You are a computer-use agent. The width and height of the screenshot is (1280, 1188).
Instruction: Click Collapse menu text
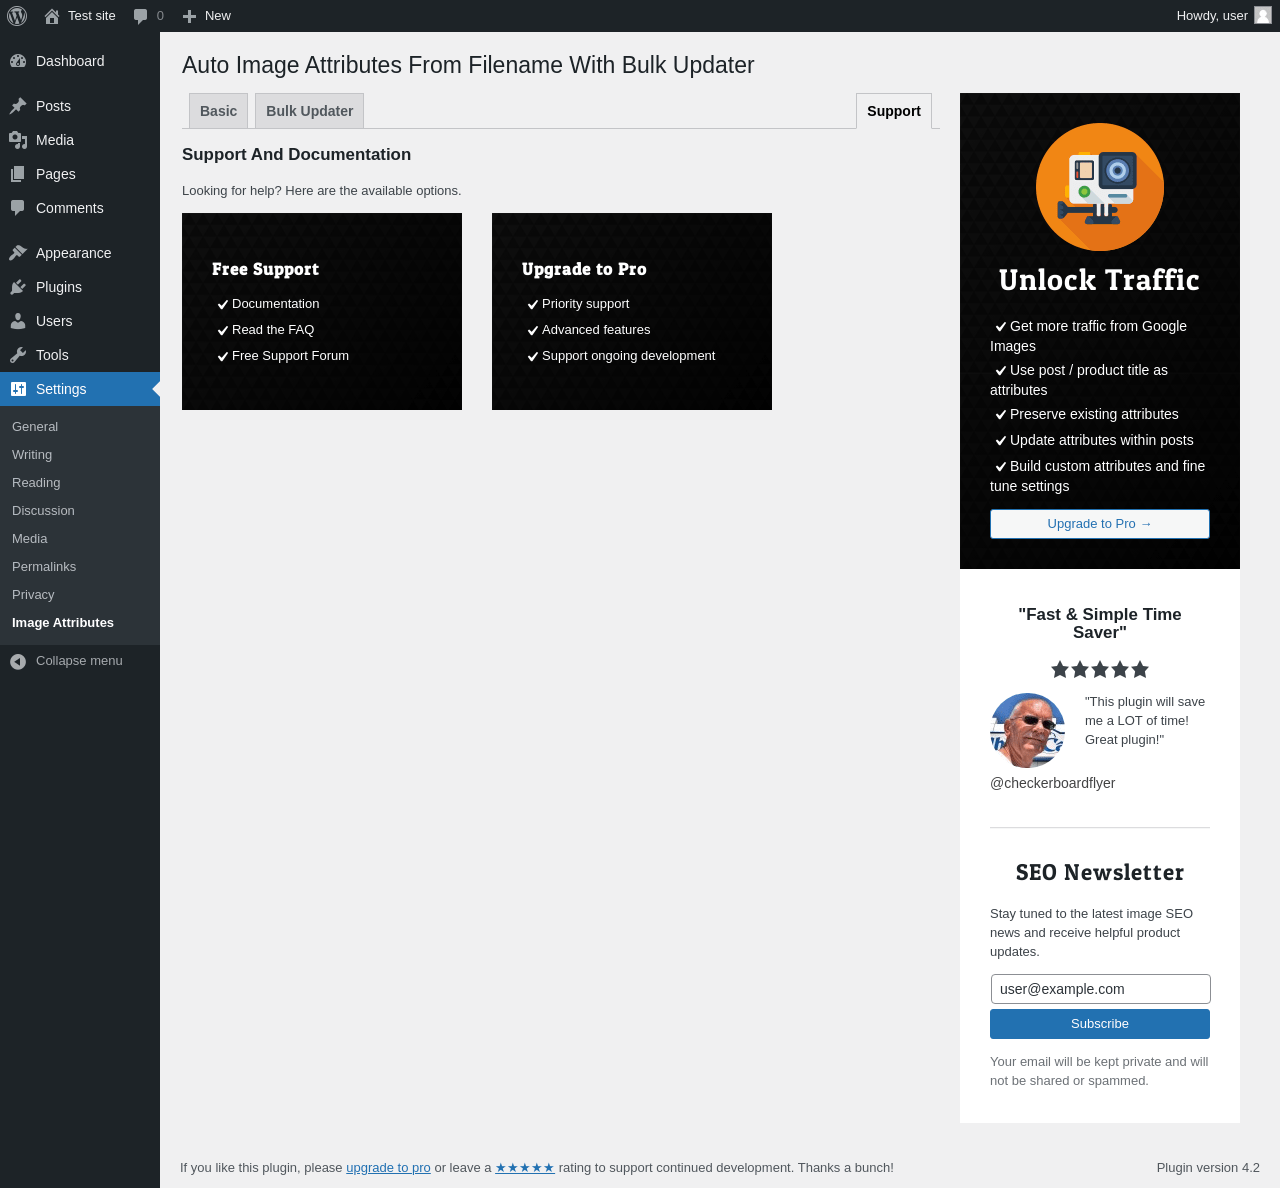click(x=79, y=661)
